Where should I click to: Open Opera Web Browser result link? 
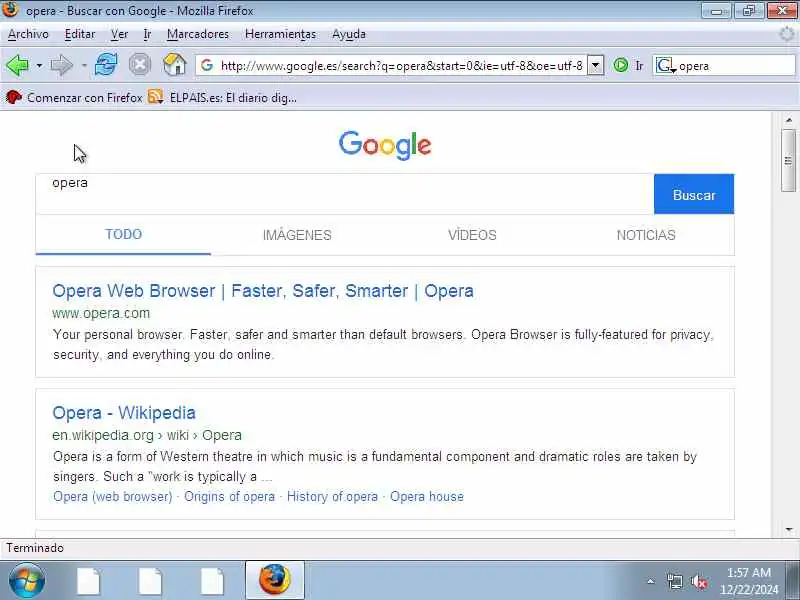[x=263, y=291]
